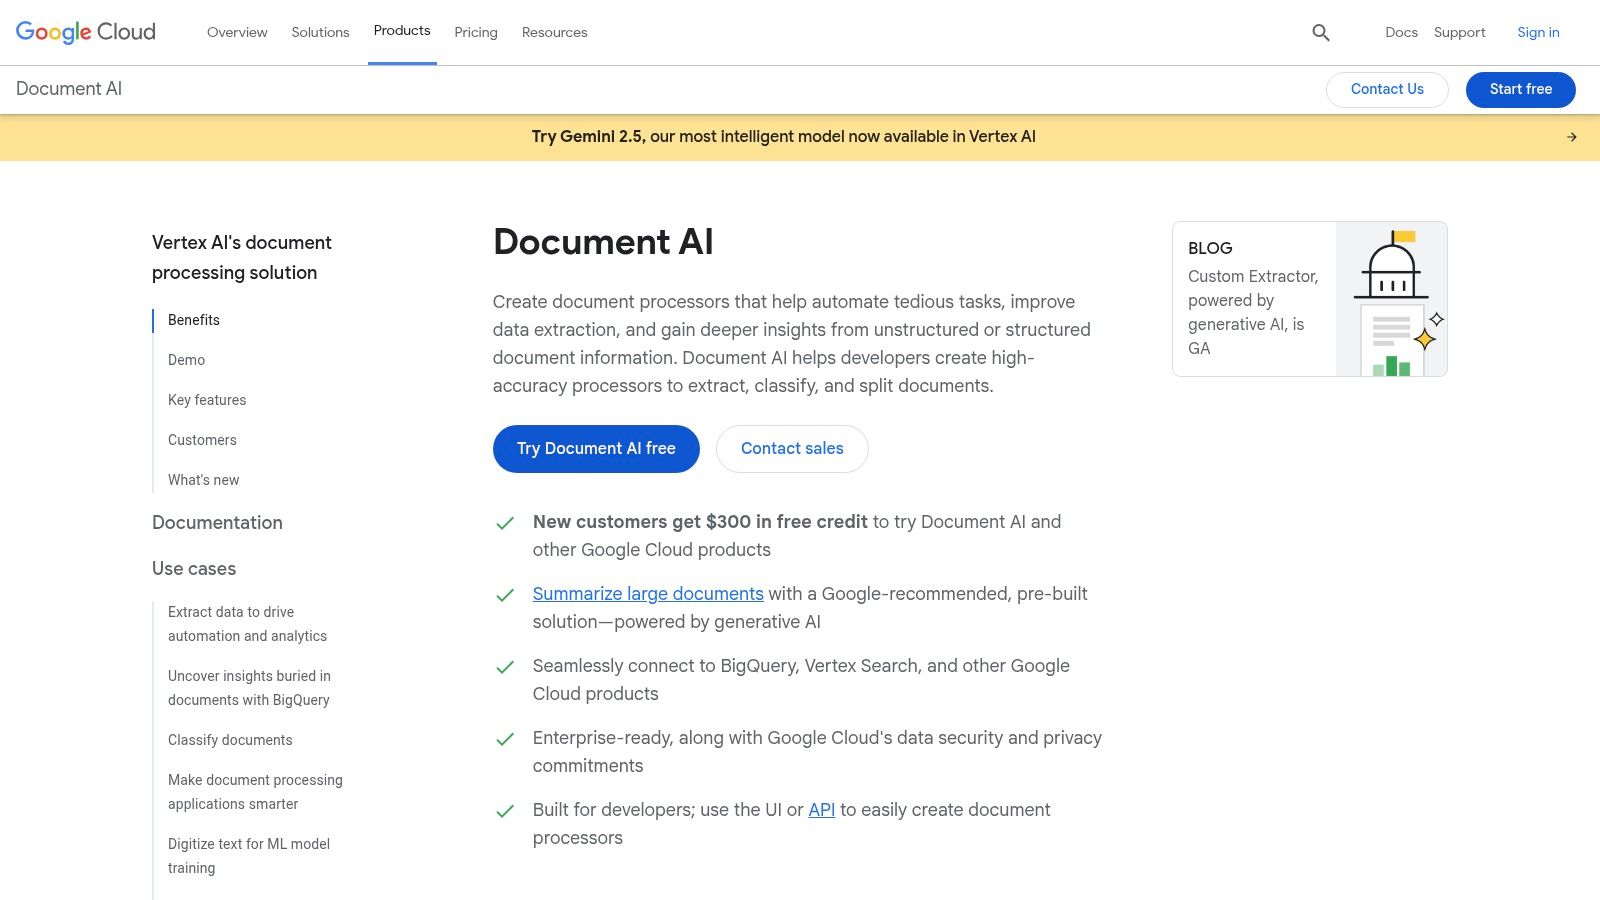The image size is (1600, 900).
Task: Open the Overview navigation dropdown
Action: pos(236,32)
